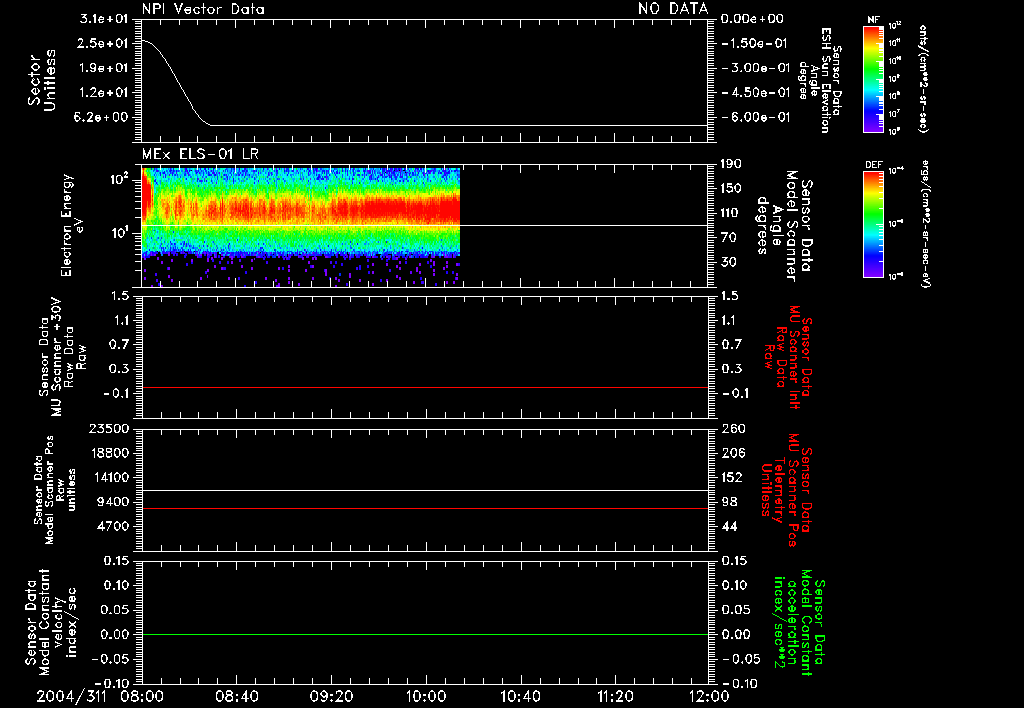Click the '110' scanner angle value
The width and height of the screenshot is (1024, 708).
point(731,213)
